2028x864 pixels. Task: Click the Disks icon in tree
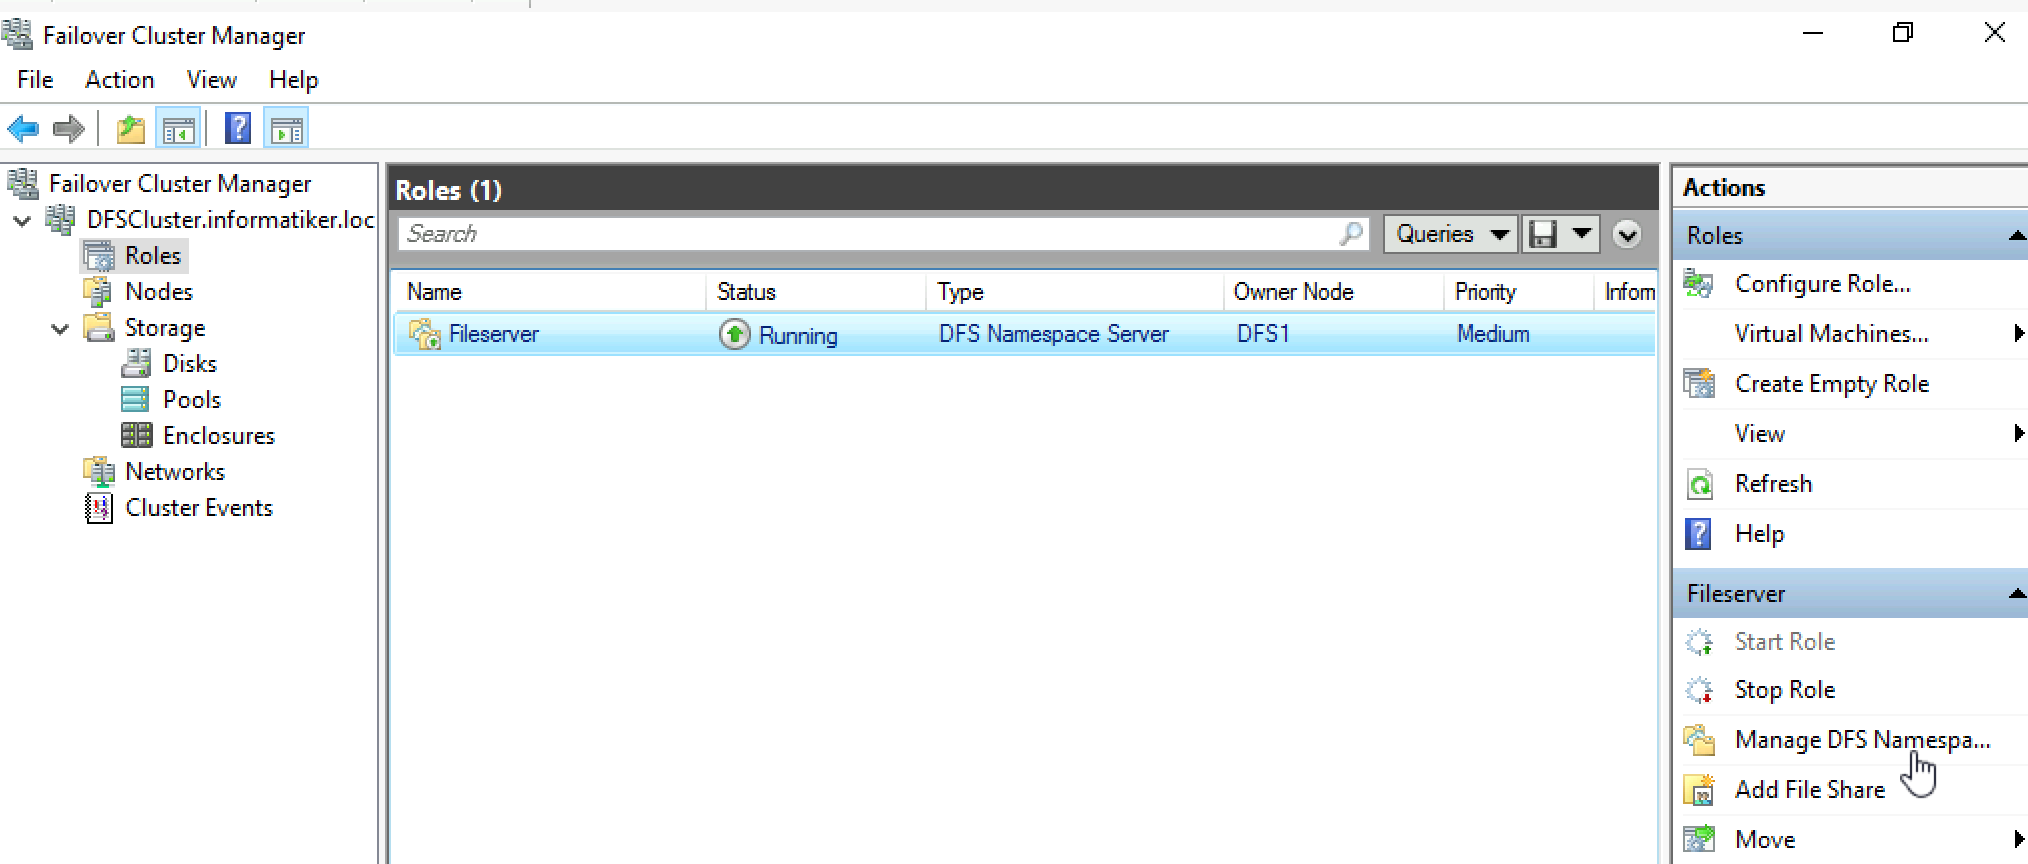136,363
